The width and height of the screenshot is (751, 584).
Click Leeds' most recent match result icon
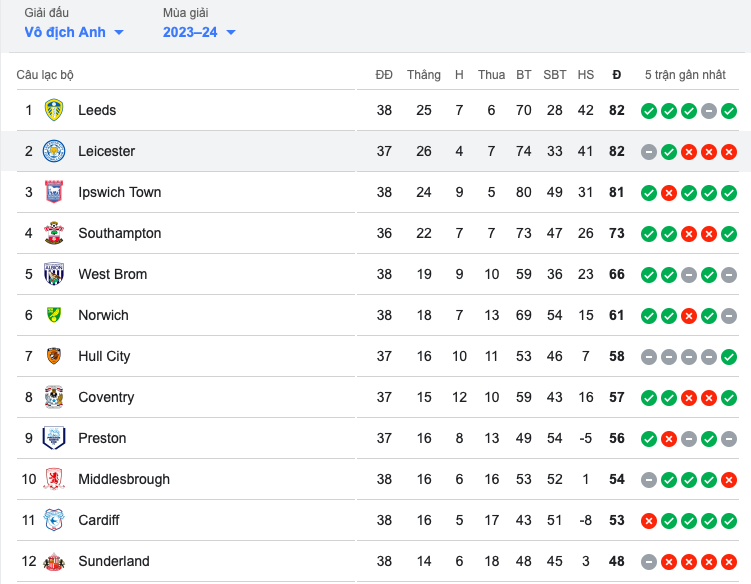[729, 110]
